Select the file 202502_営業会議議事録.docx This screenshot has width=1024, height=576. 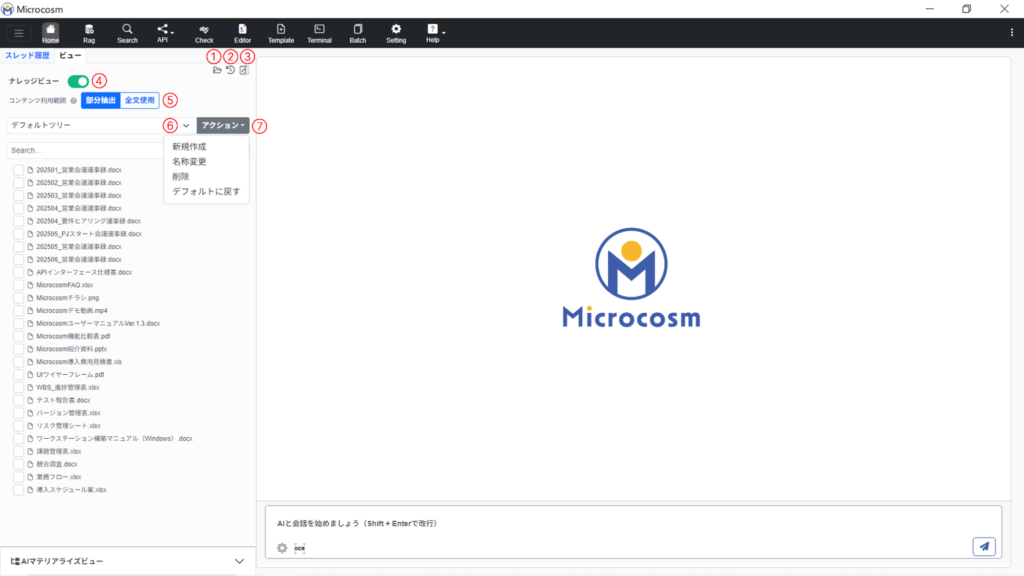79,183
